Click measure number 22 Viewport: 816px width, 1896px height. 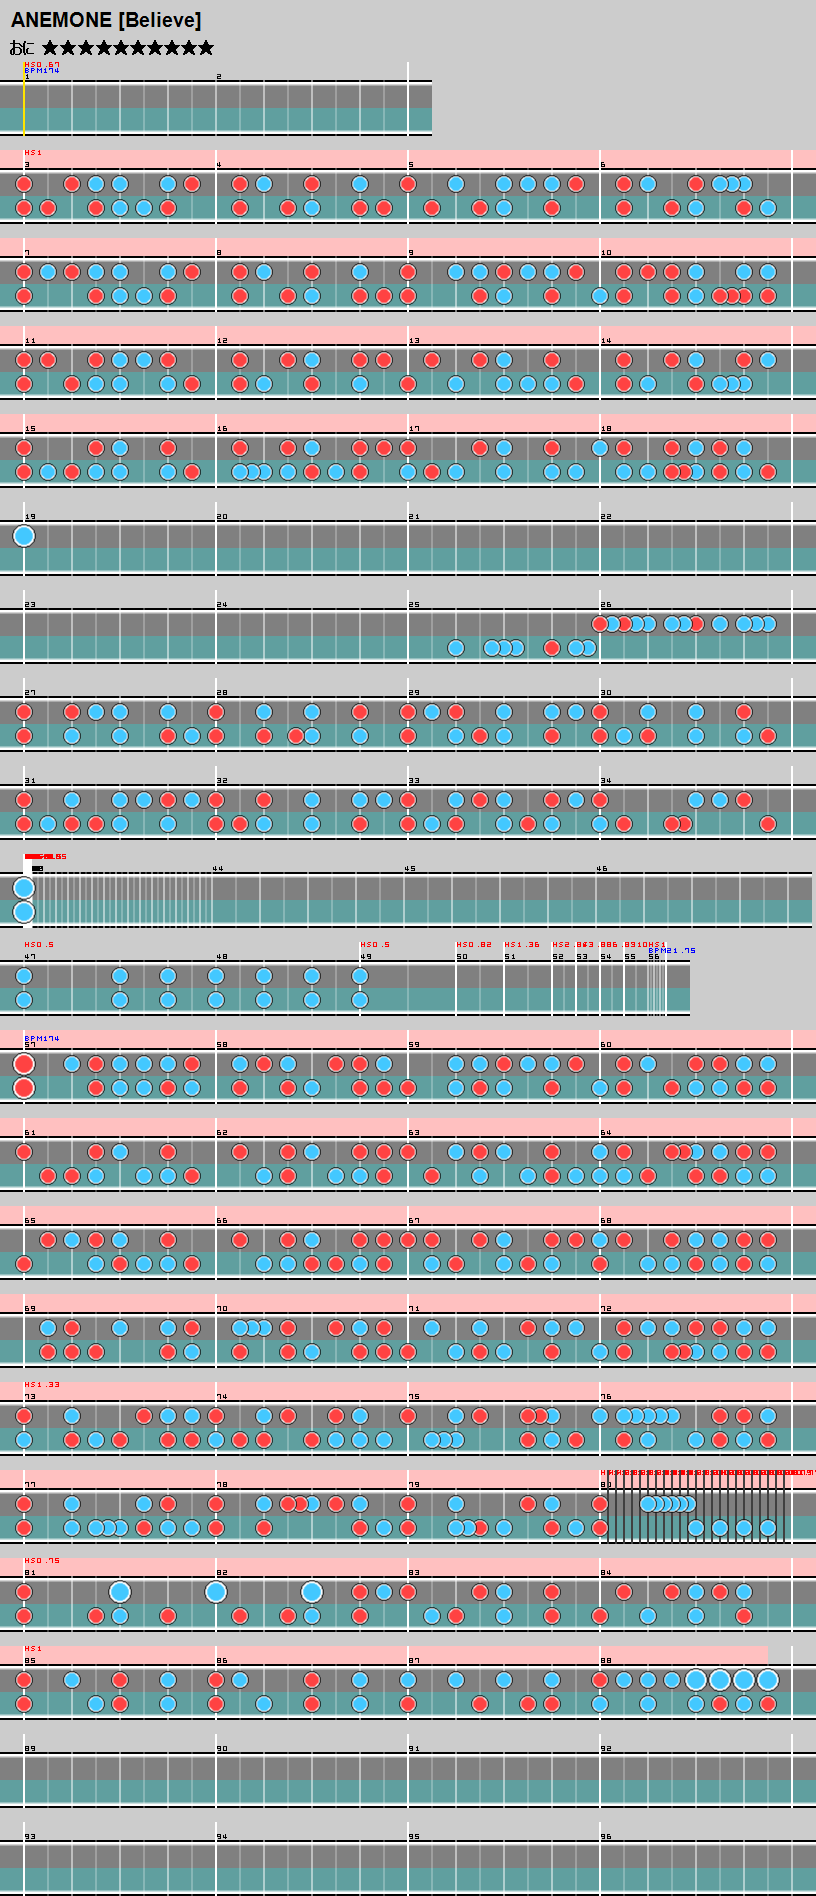coord(606,517)
